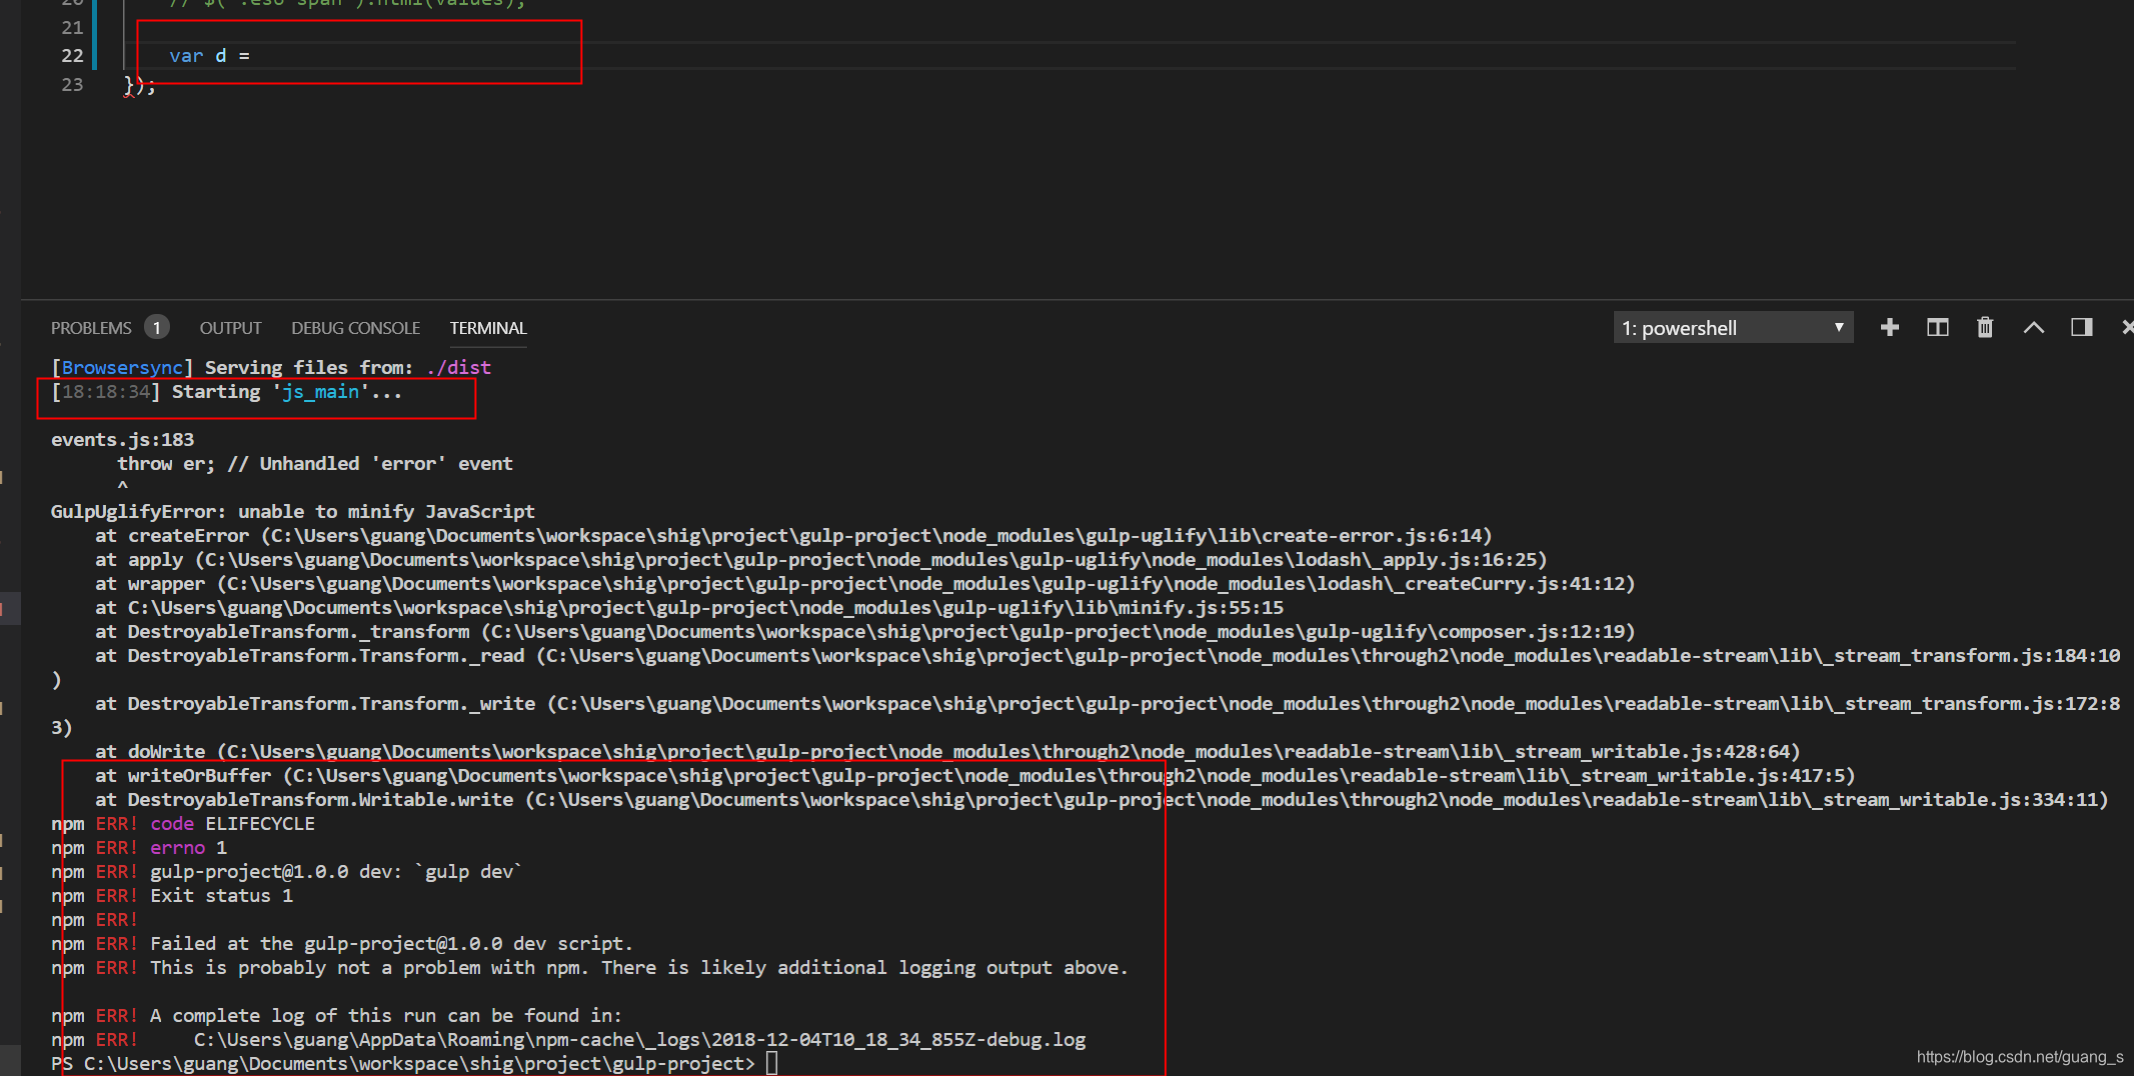The image size is (2134, 1076).
Task: Click the npm debug.log file path
Action: click(640, 1039)
